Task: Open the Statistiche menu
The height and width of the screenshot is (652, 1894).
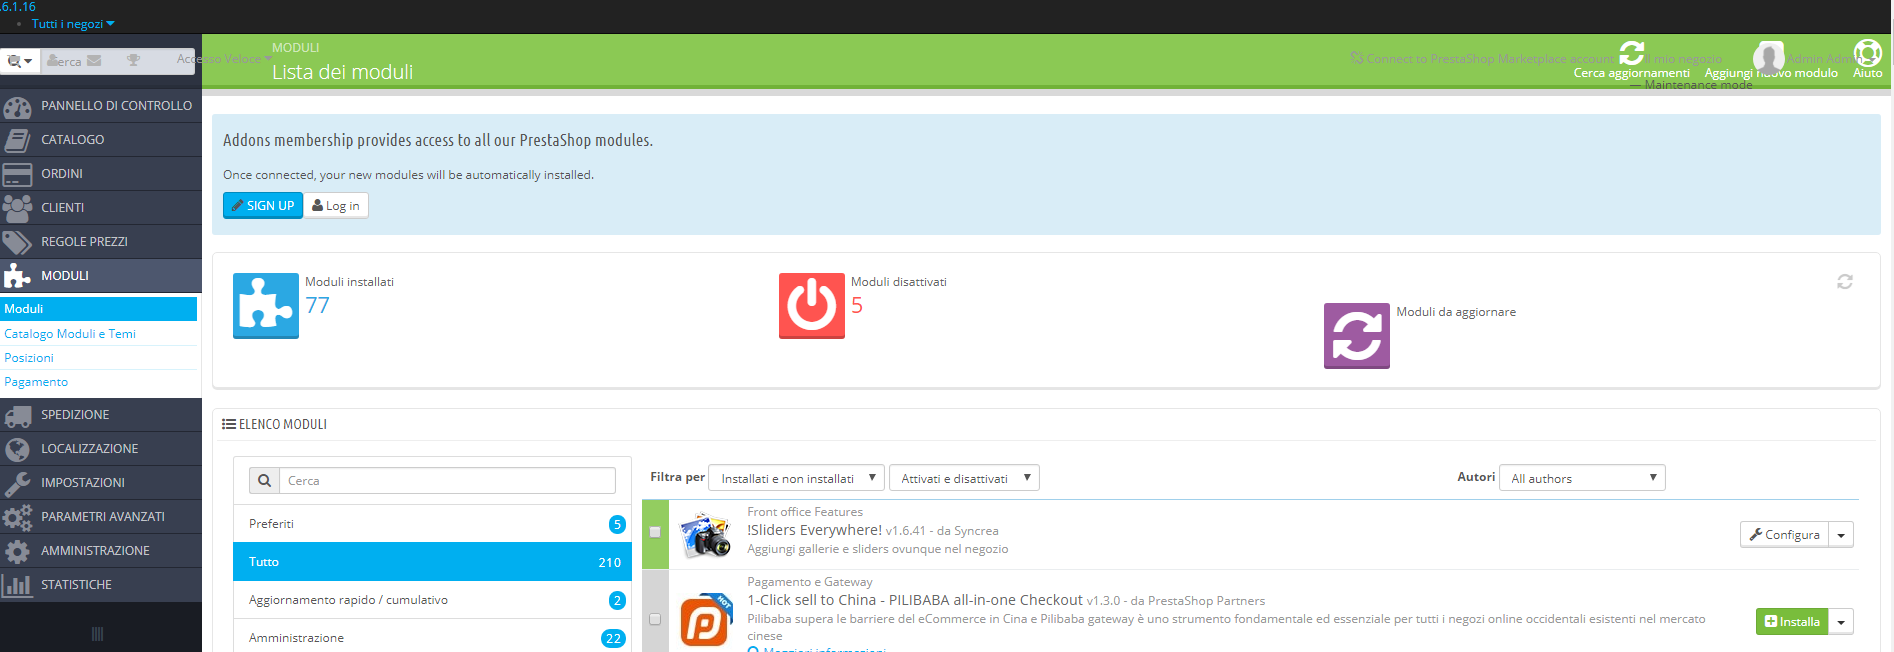Action: (x=101, y=584)
